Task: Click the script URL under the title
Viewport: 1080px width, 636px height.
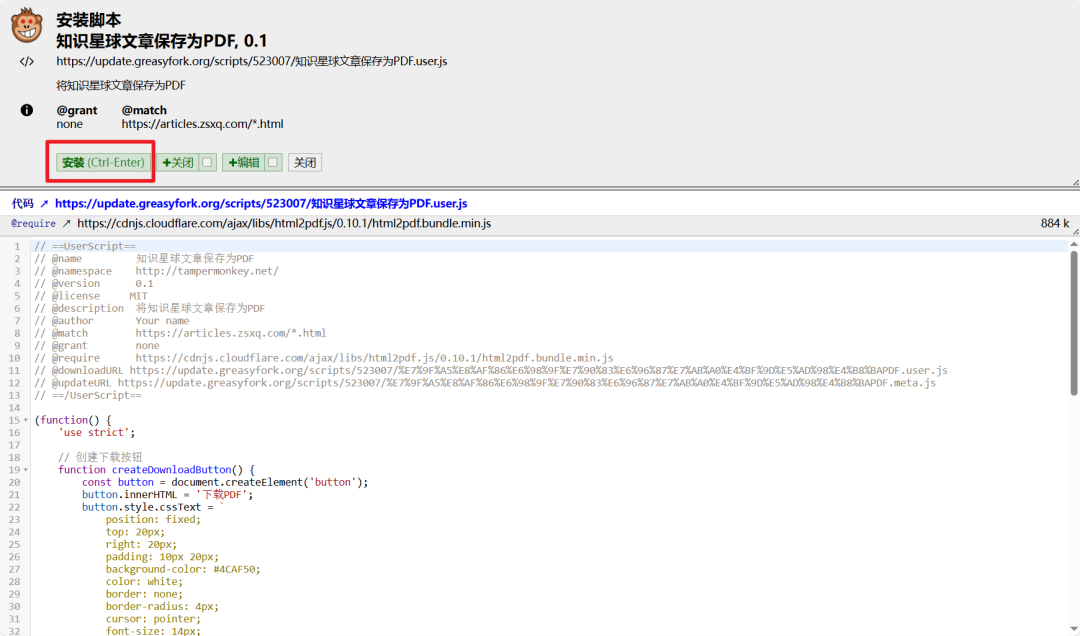Action: tap(251, 61)
